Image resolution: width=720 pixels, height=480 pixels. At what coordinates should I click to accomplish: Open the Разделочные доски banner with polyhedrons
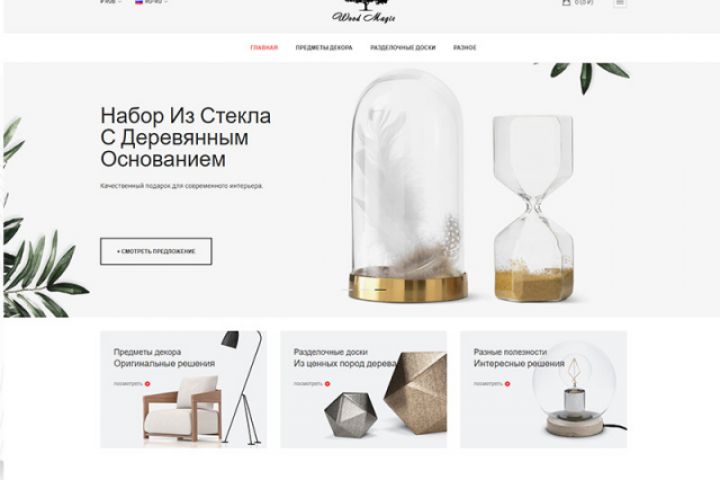tap(363, 389)
